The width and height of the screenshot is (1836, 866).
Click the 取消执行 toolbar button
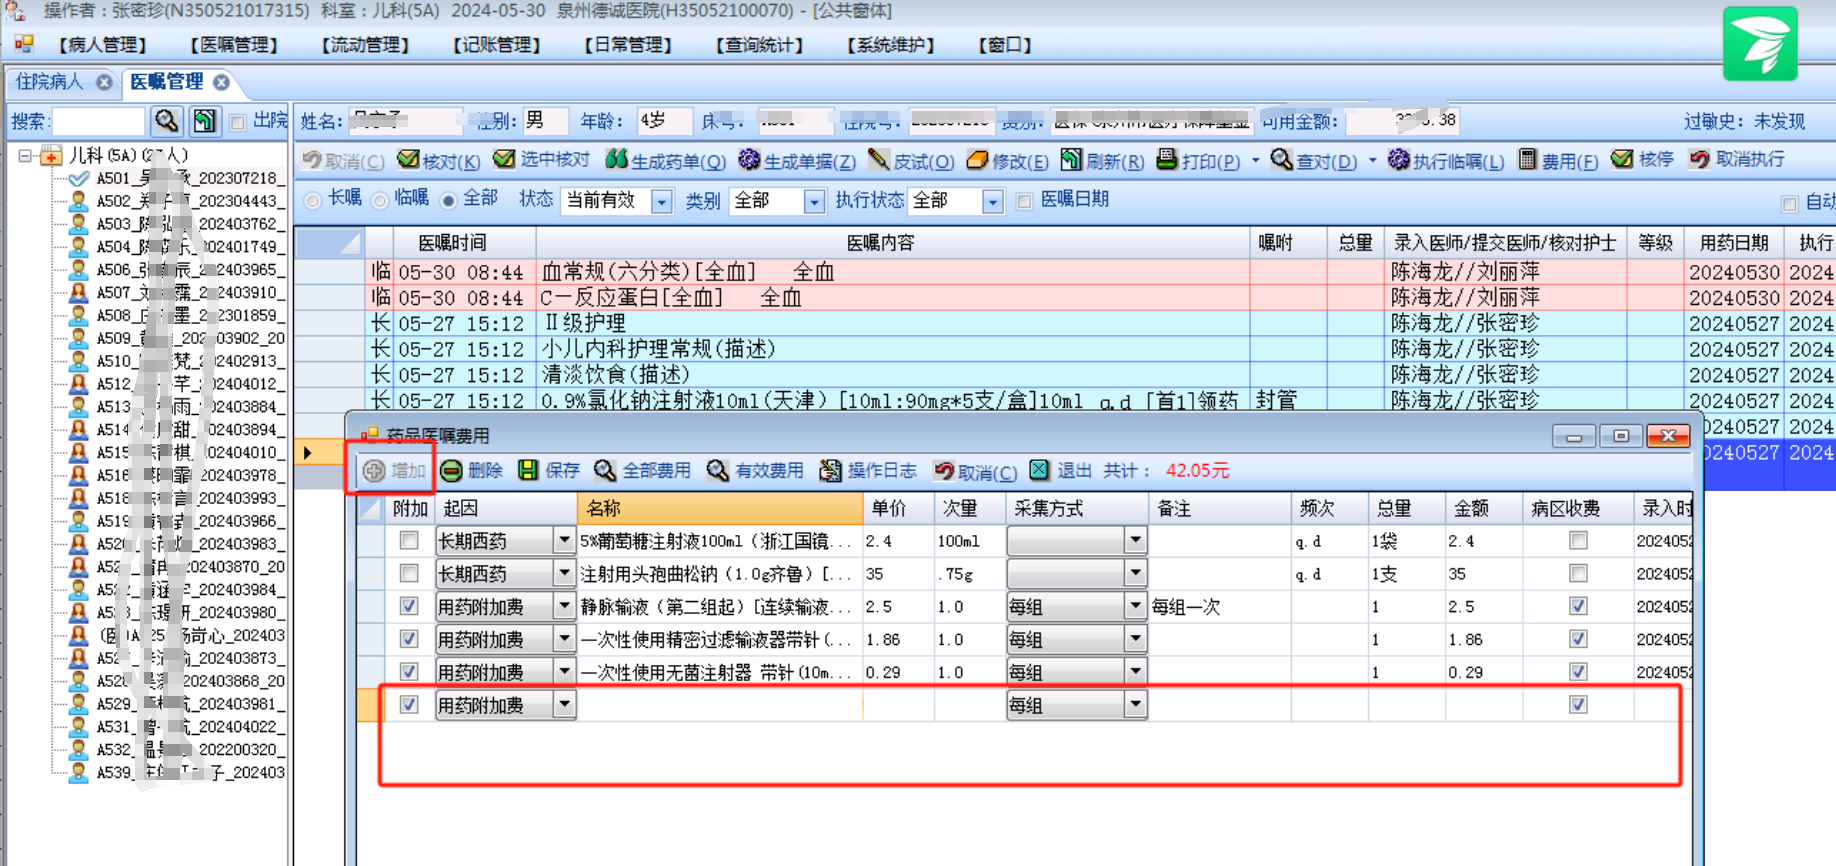click(1737, 160)
